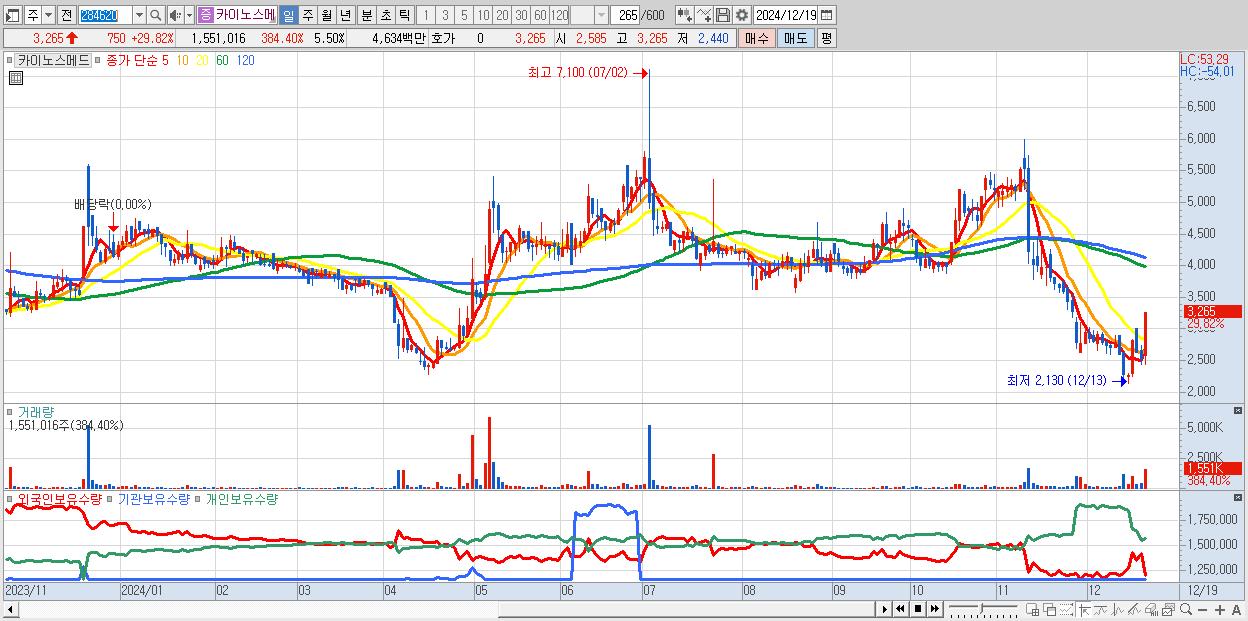Click the zoom magnifier icon at bottom right

(1186, 610)
